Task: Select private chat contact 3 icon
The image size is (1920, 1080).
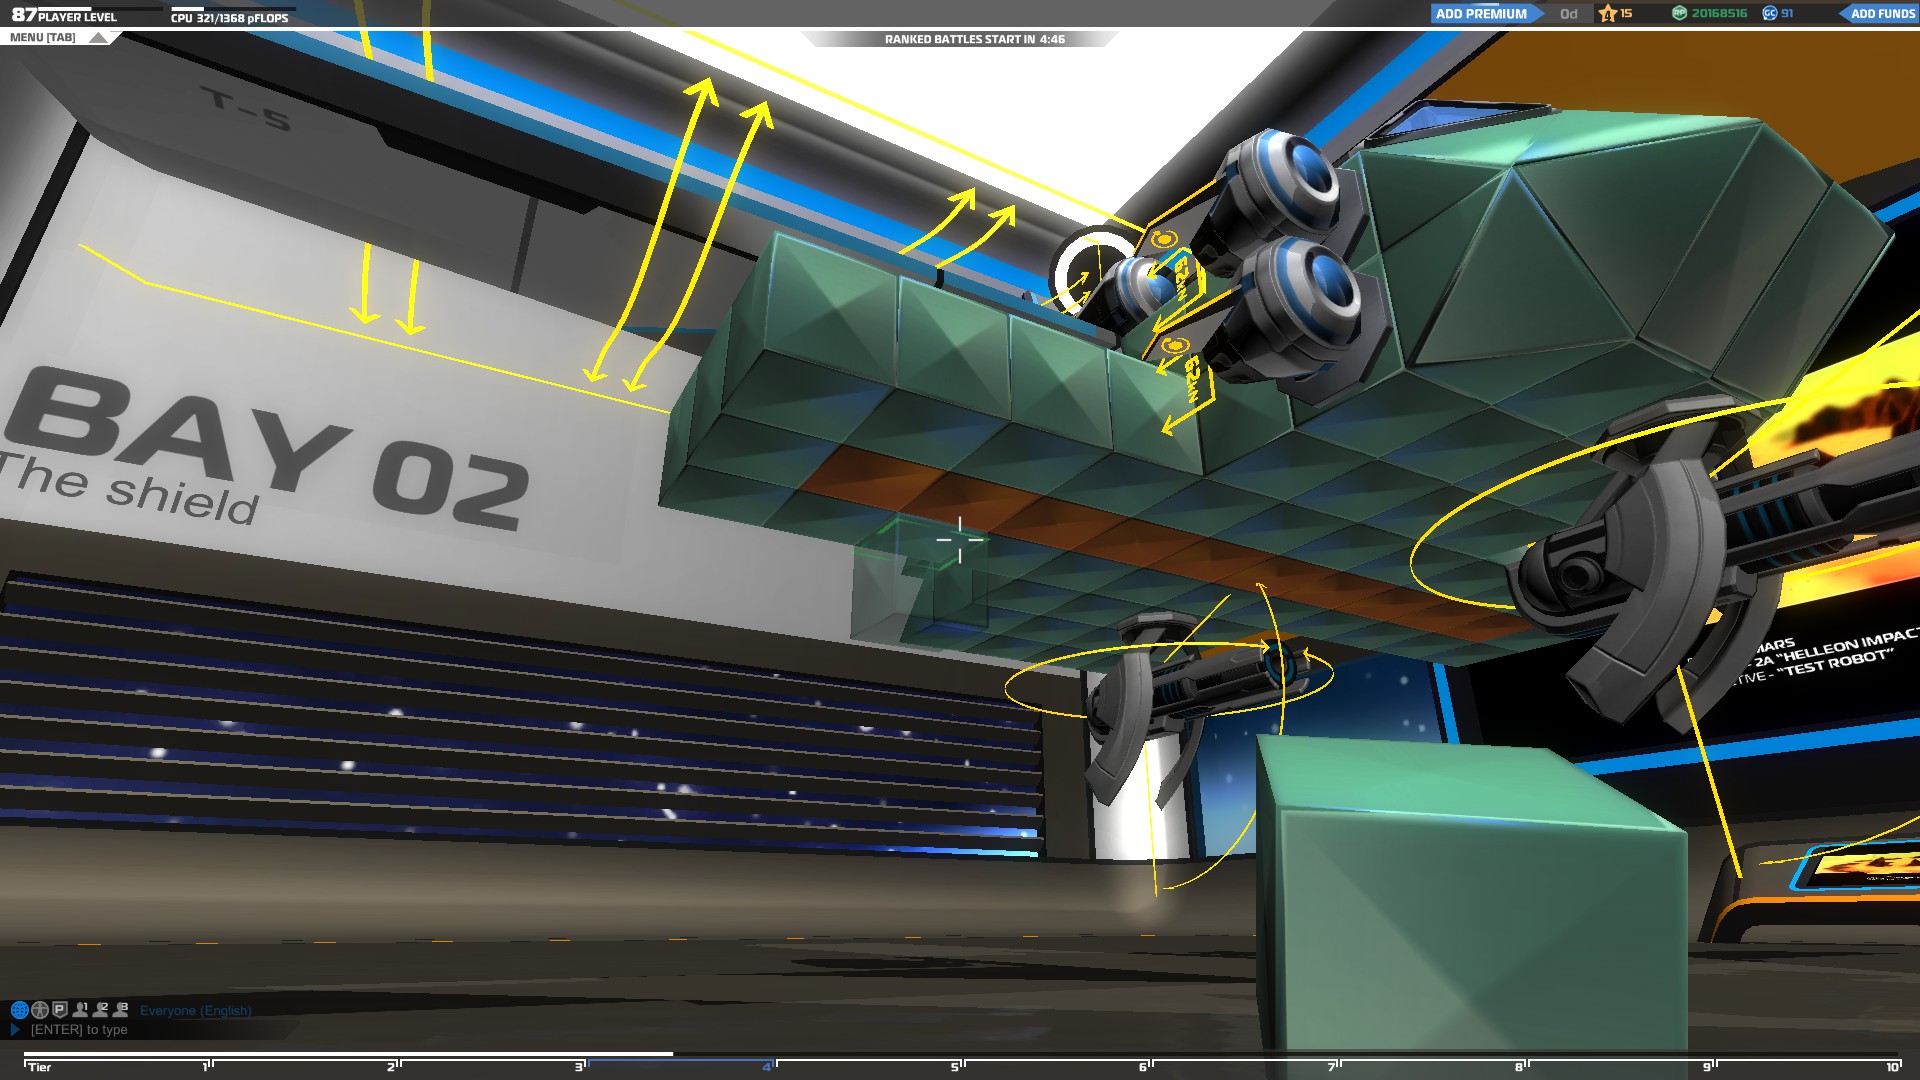Action: tap(121, 1010)
